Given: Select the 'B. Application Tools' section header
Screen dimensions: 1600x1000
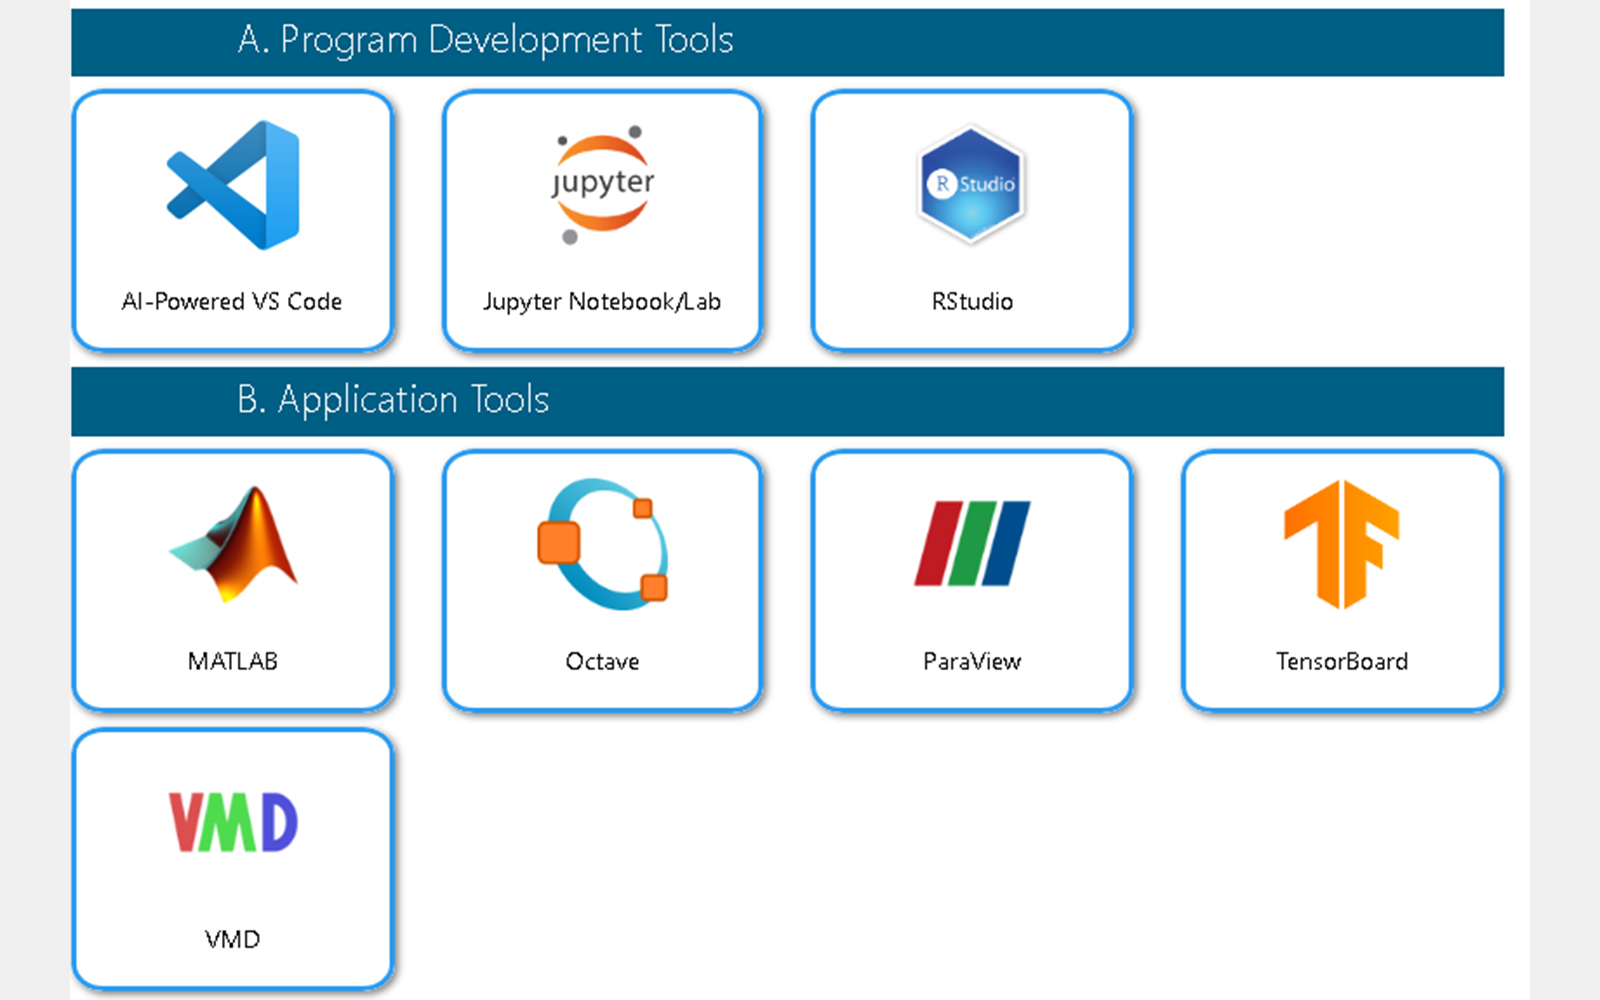Looking at the screenshot, I should [393, 400].
